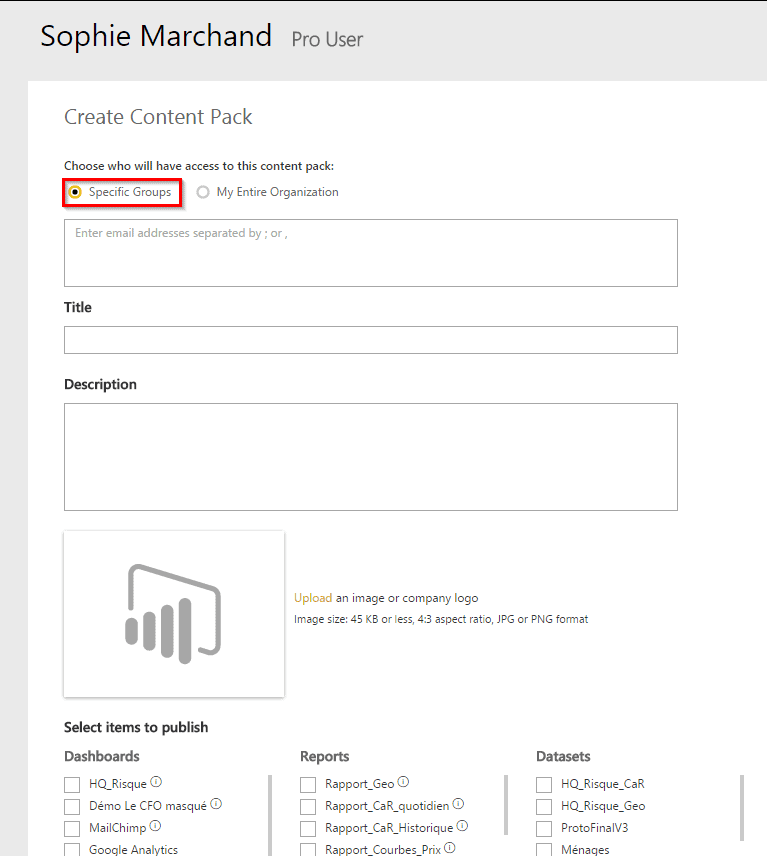This screenshot has height=856, width=767.
Task: Click the info icon next to HQ_Risque
Action: click(x=156, y=783)
